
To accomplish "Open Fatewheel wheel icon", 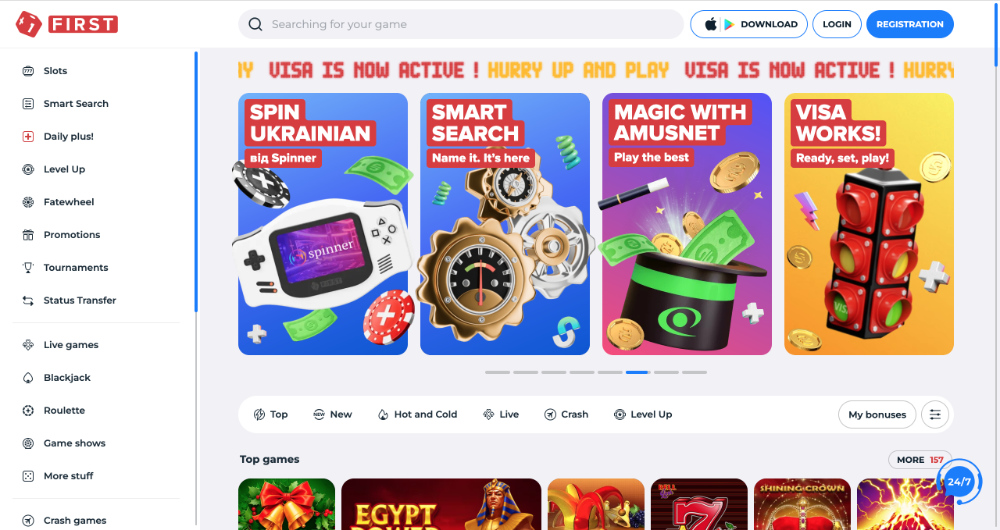I will pyautogui.click(x=28, y=202).
